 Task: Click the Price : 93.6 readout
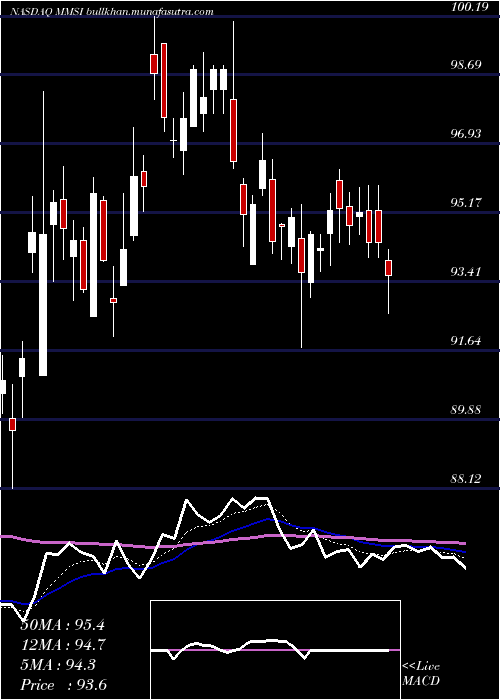tap(63, 685)
